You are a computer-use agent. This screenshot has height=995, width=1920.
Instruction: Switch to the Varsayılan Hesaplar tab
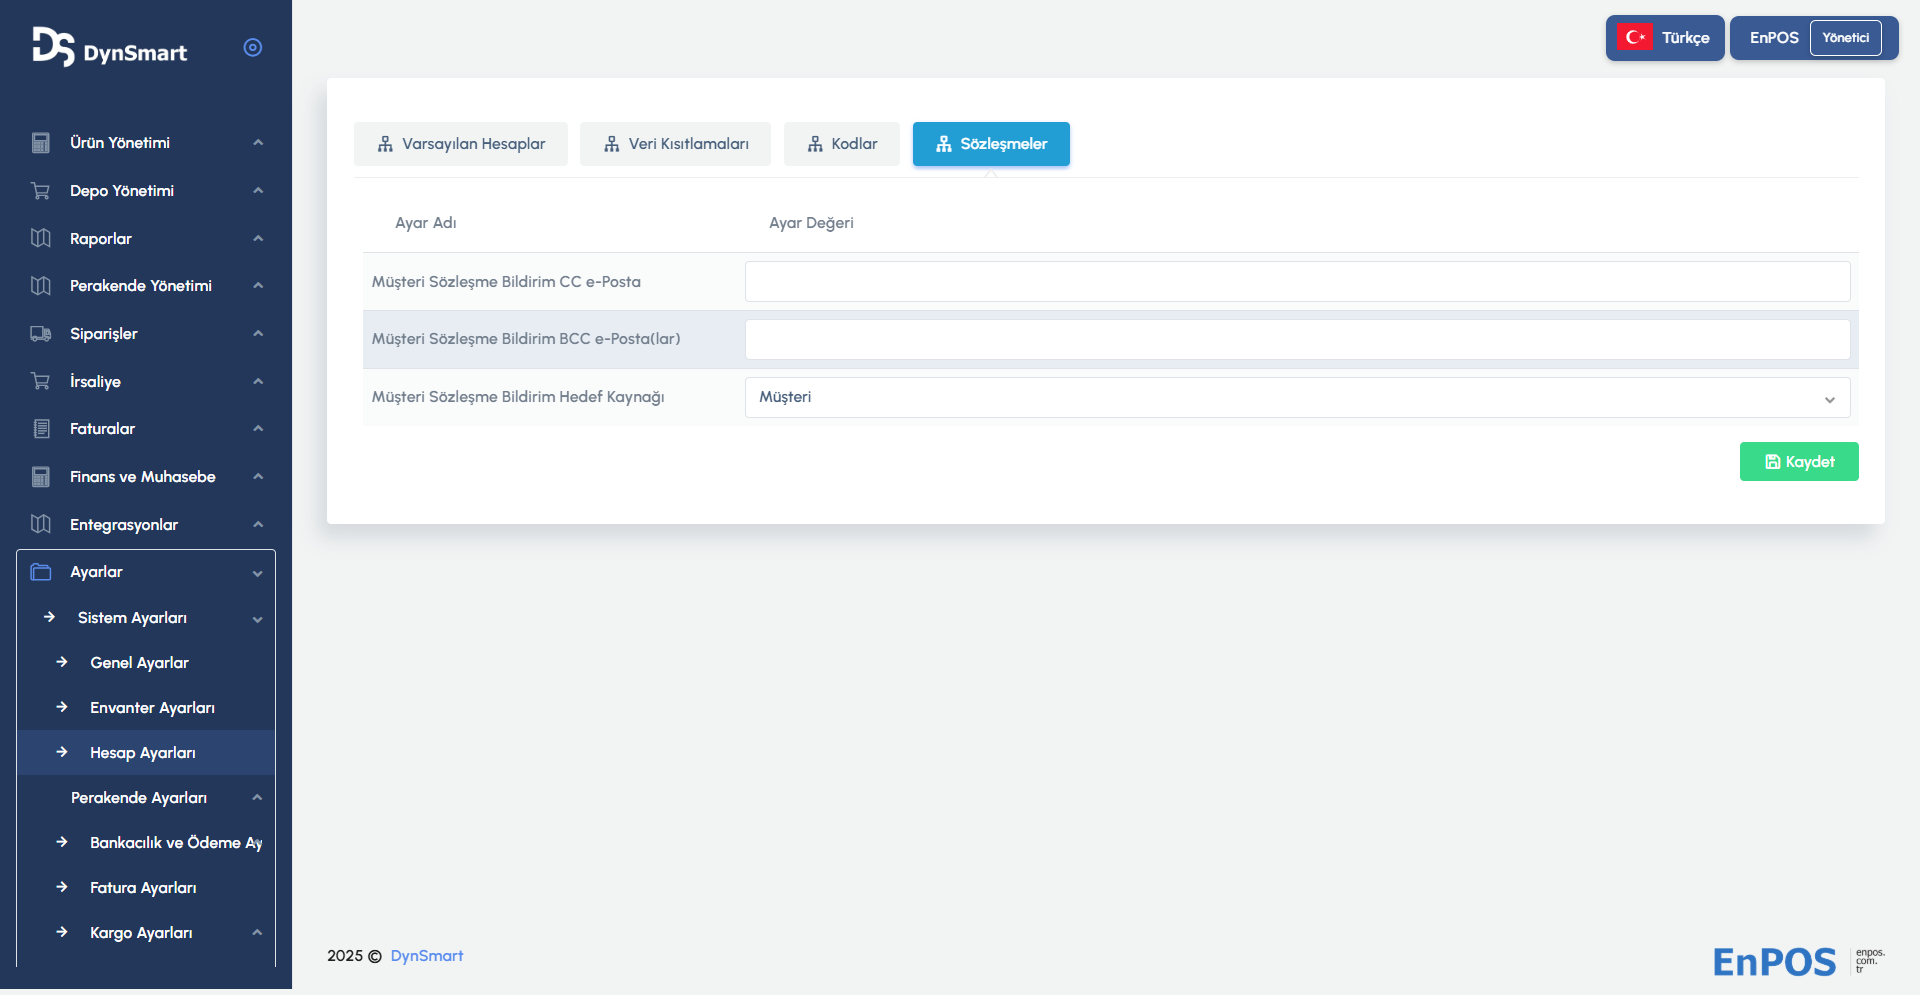(461, 144)
